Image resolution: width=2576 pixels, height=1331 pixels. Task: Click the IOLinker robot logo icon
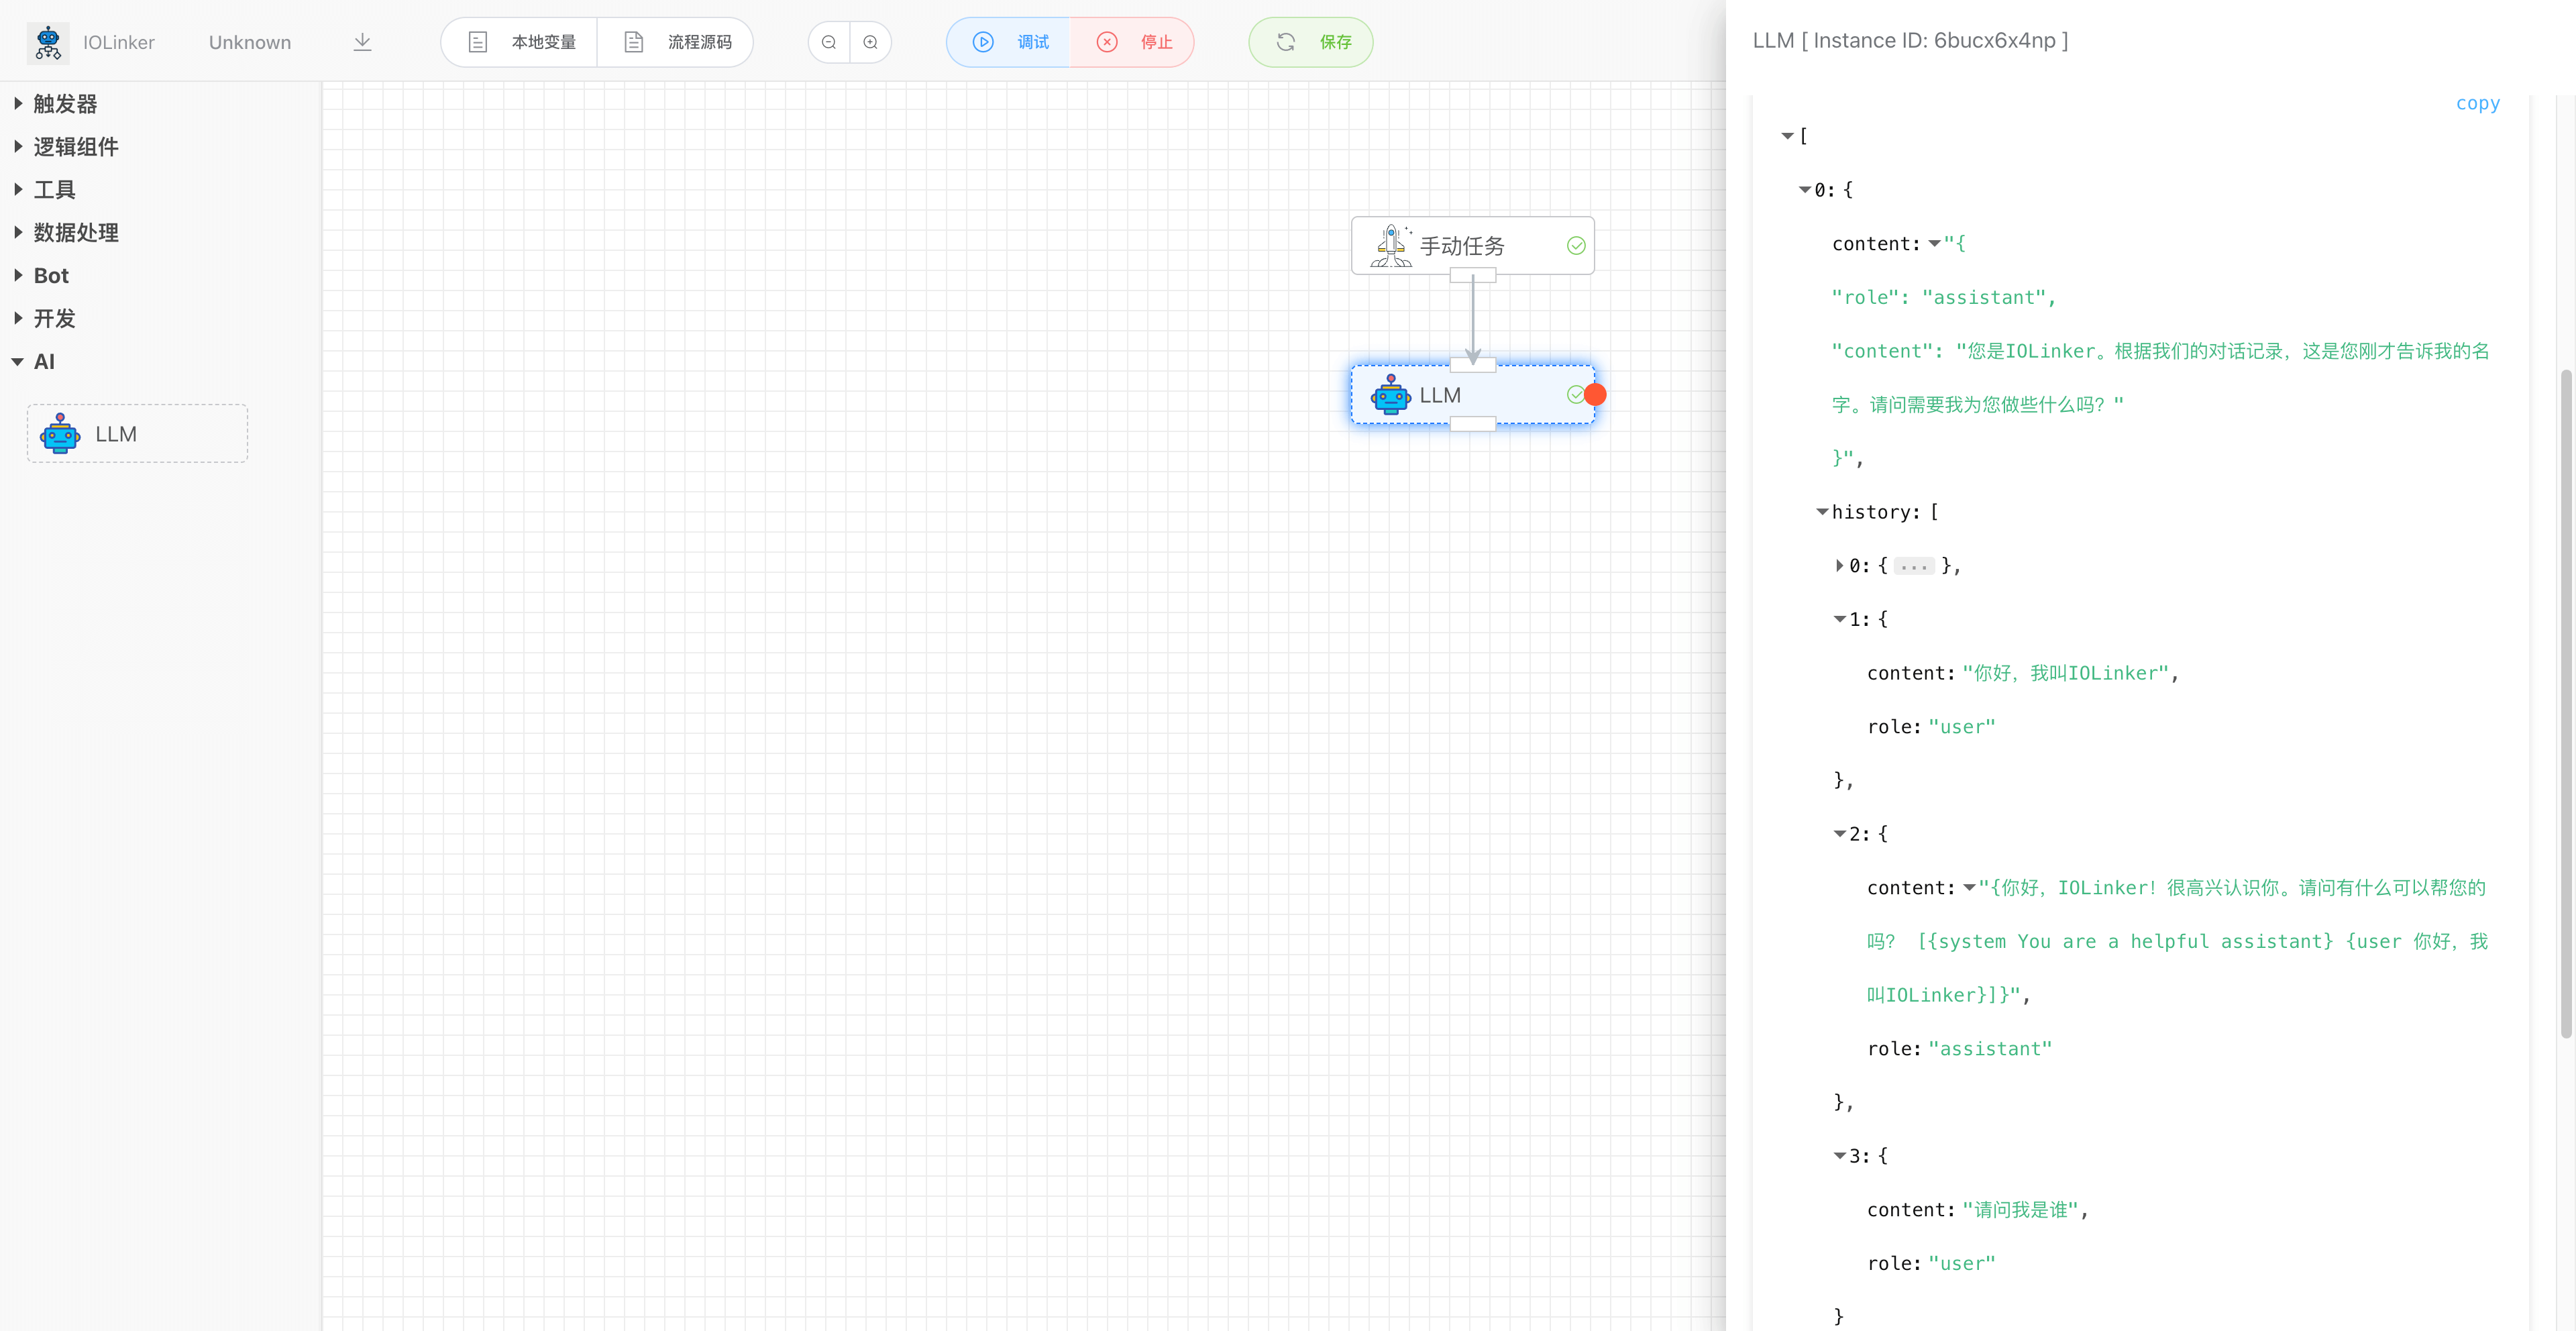point(48,42)
